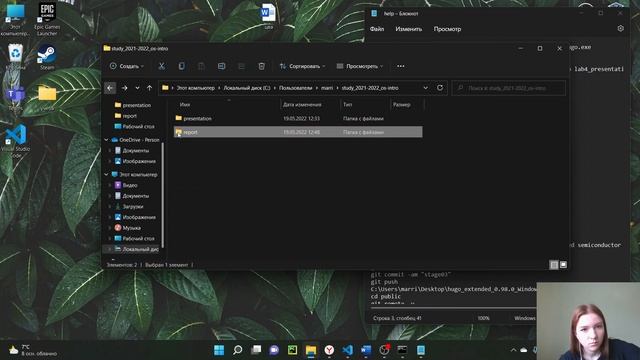The width and height of the screenshot is (640, 360).
Task: Open Notepad from the taskbar
Action: pyautogui.click(x=421, y=350)
